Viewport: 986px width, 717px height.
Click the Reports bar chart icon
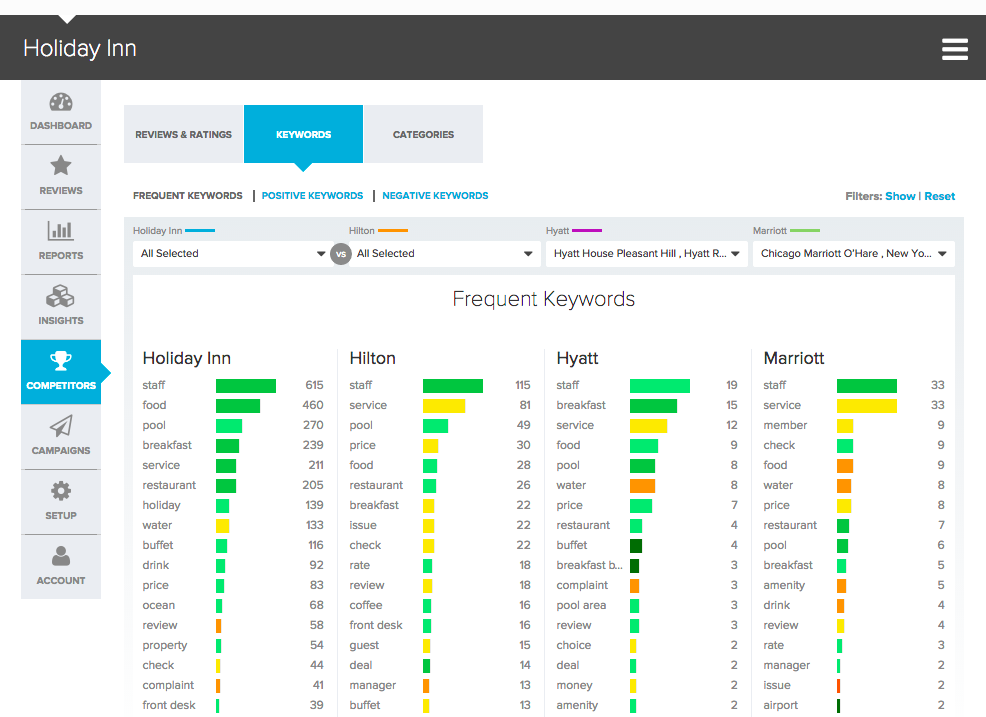(61, 231)
